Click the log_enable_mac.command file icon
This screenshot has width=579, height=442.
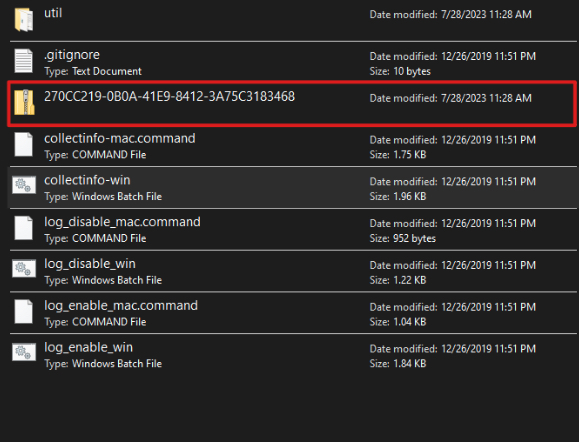point(23,312)
